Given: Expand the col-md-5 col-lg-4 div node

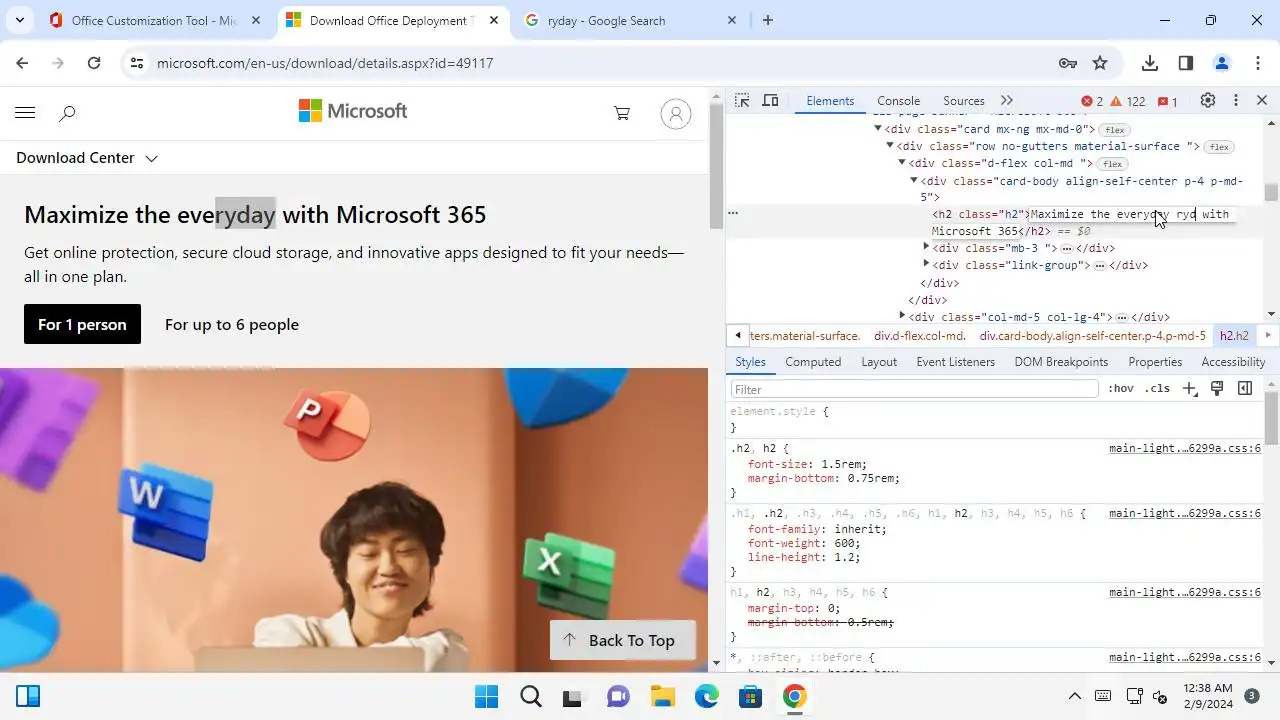Looking at the screenshot, I should [902, 316].
